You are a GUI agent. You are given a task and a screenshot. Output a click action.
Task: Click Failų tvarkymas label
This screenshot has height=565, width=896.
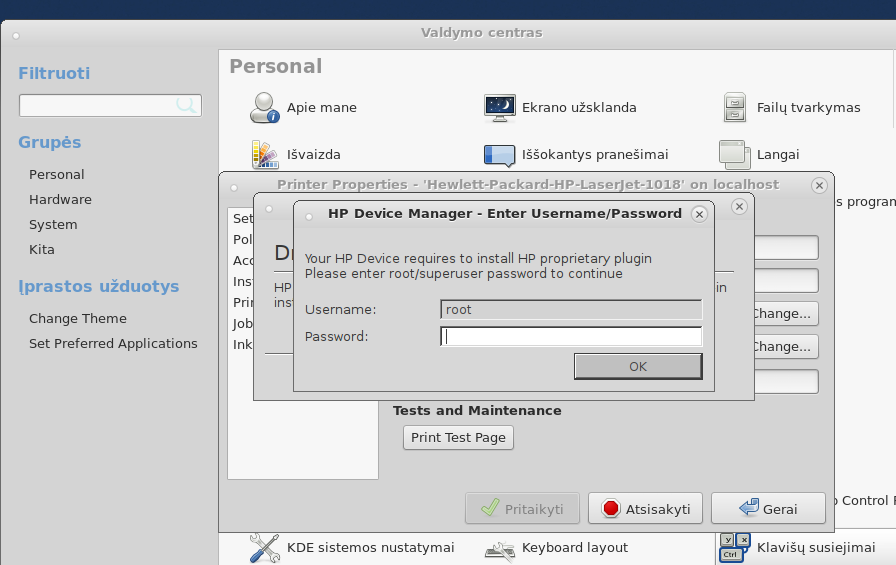point(809,107)
